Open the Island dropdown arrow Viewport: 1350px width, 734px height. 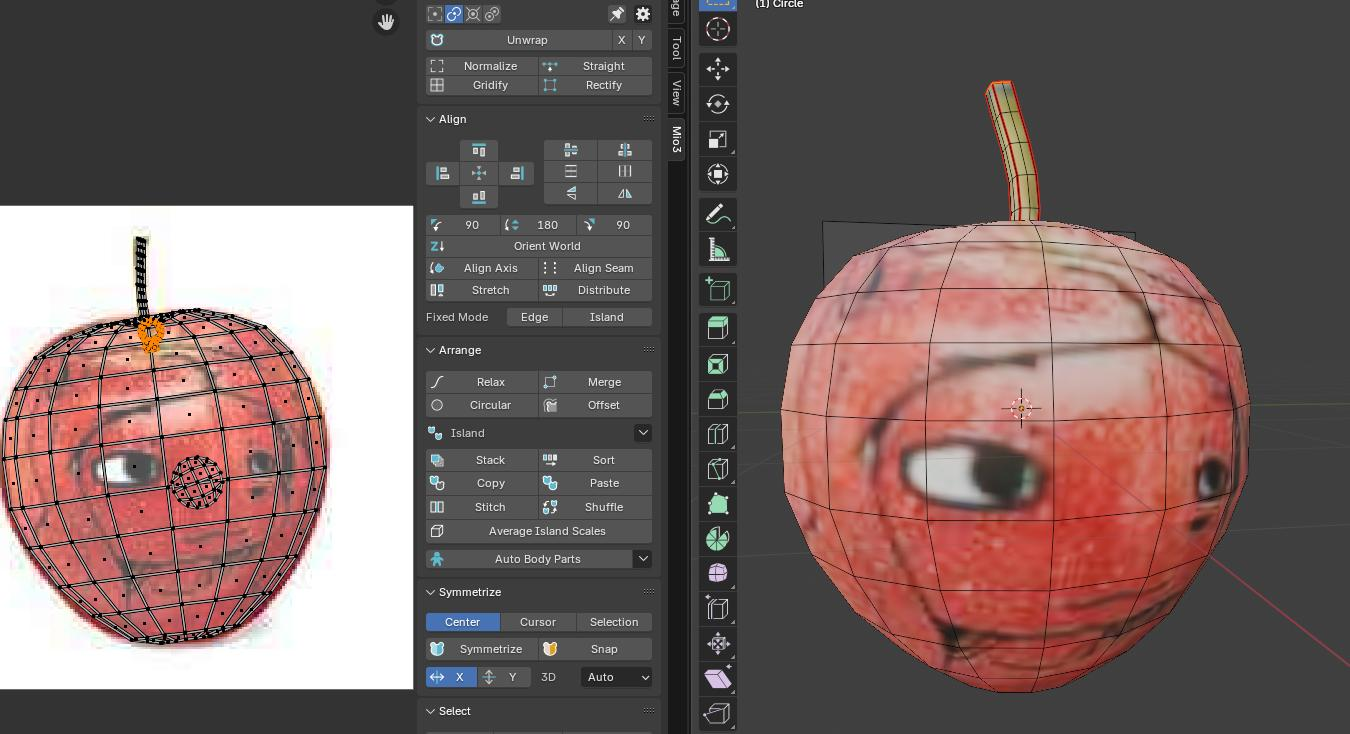[643, 433]
